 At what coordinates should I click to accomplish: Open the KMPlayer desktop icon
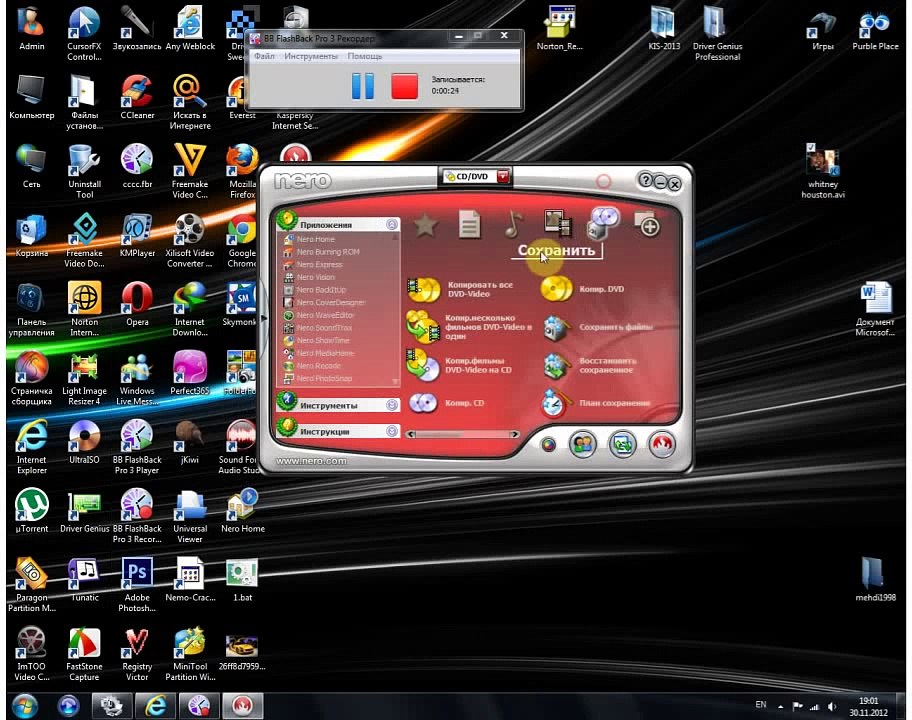coord(137,236)
